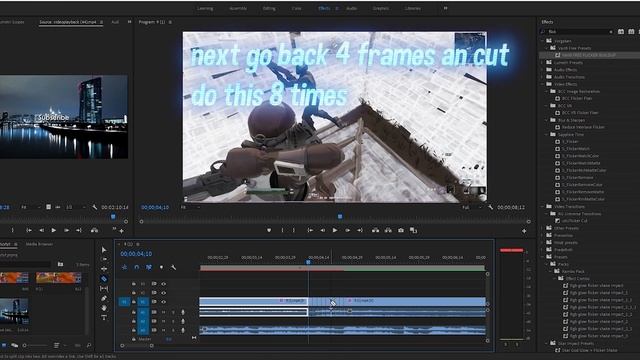Collapse the Video Effects folder
The width and height of the screenshot is (640, 360).
(x=543, y=84)
